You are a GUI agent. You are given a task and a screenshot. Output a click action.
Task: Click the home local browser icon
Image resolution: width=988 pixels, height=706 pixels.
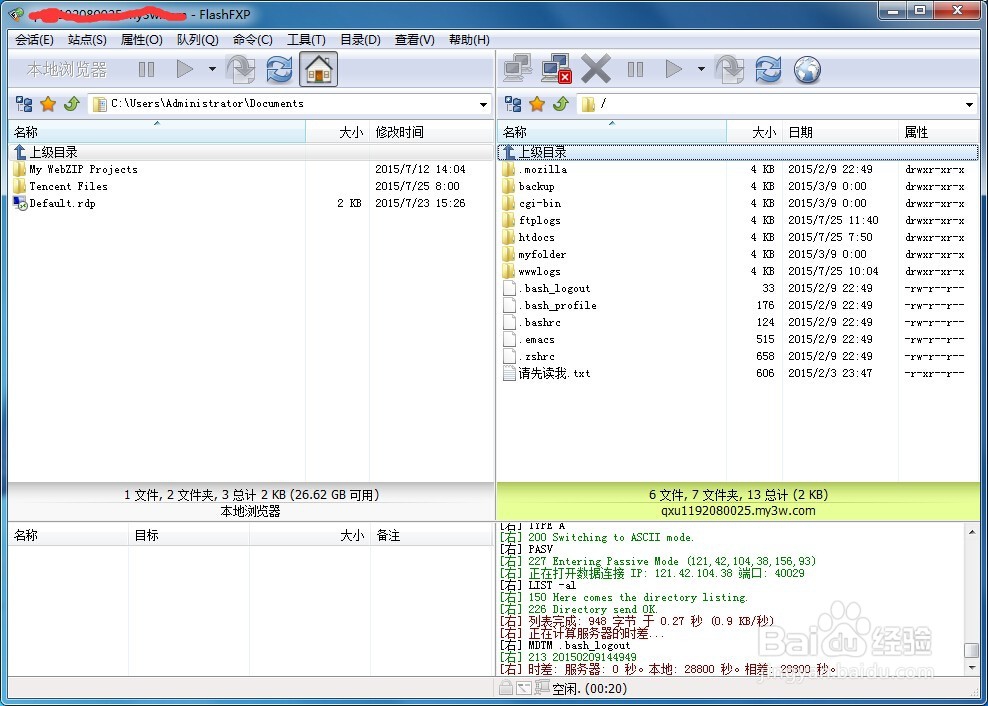pos(318,69)
